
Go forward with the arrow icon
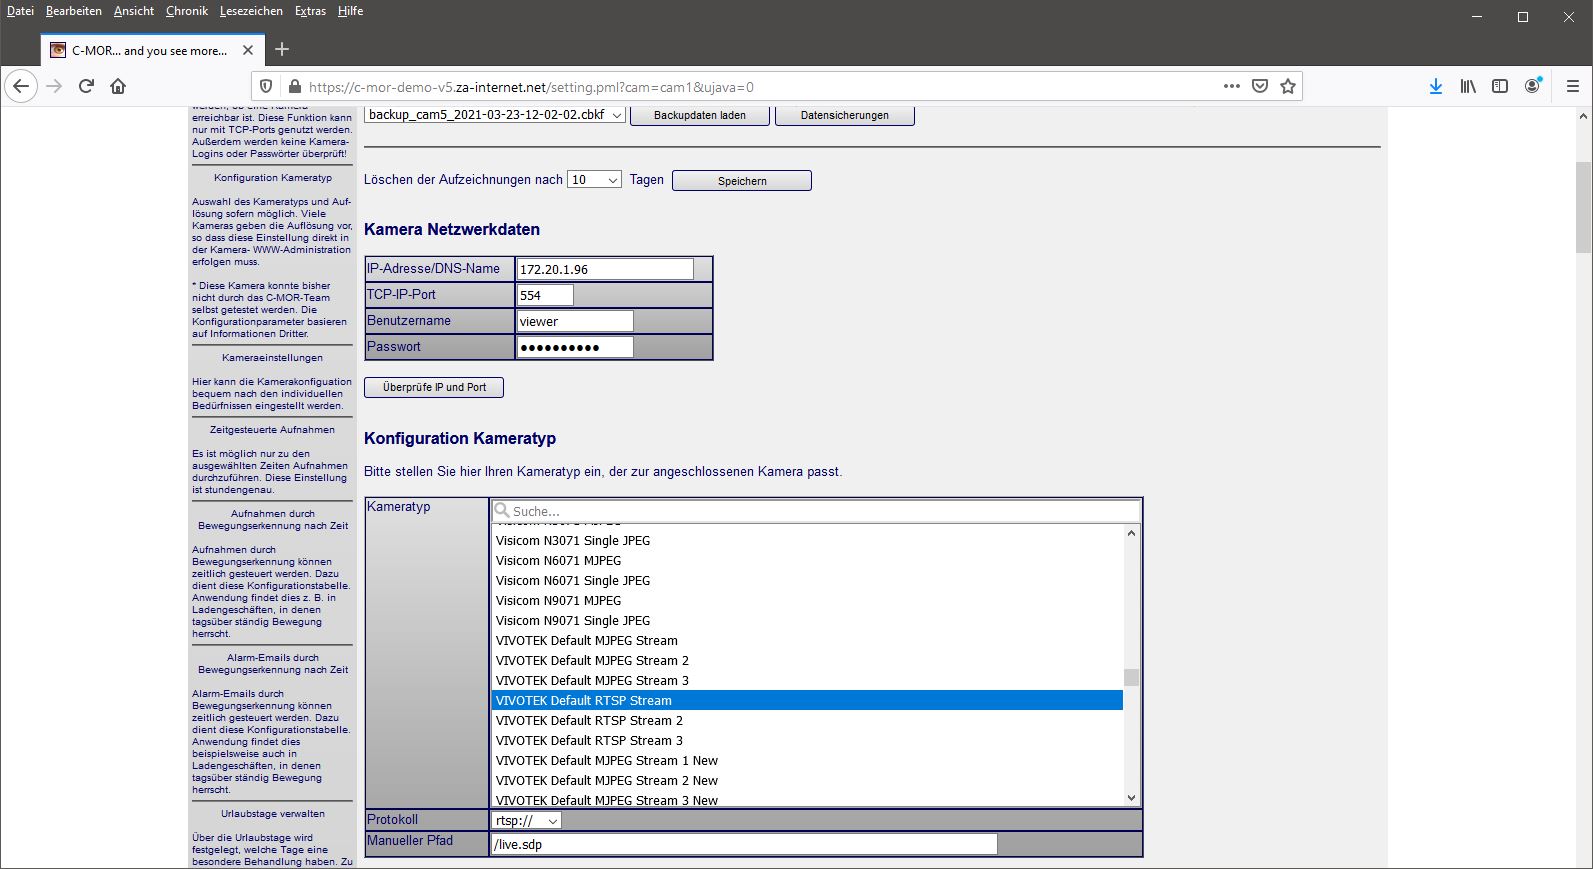[54, 86]
